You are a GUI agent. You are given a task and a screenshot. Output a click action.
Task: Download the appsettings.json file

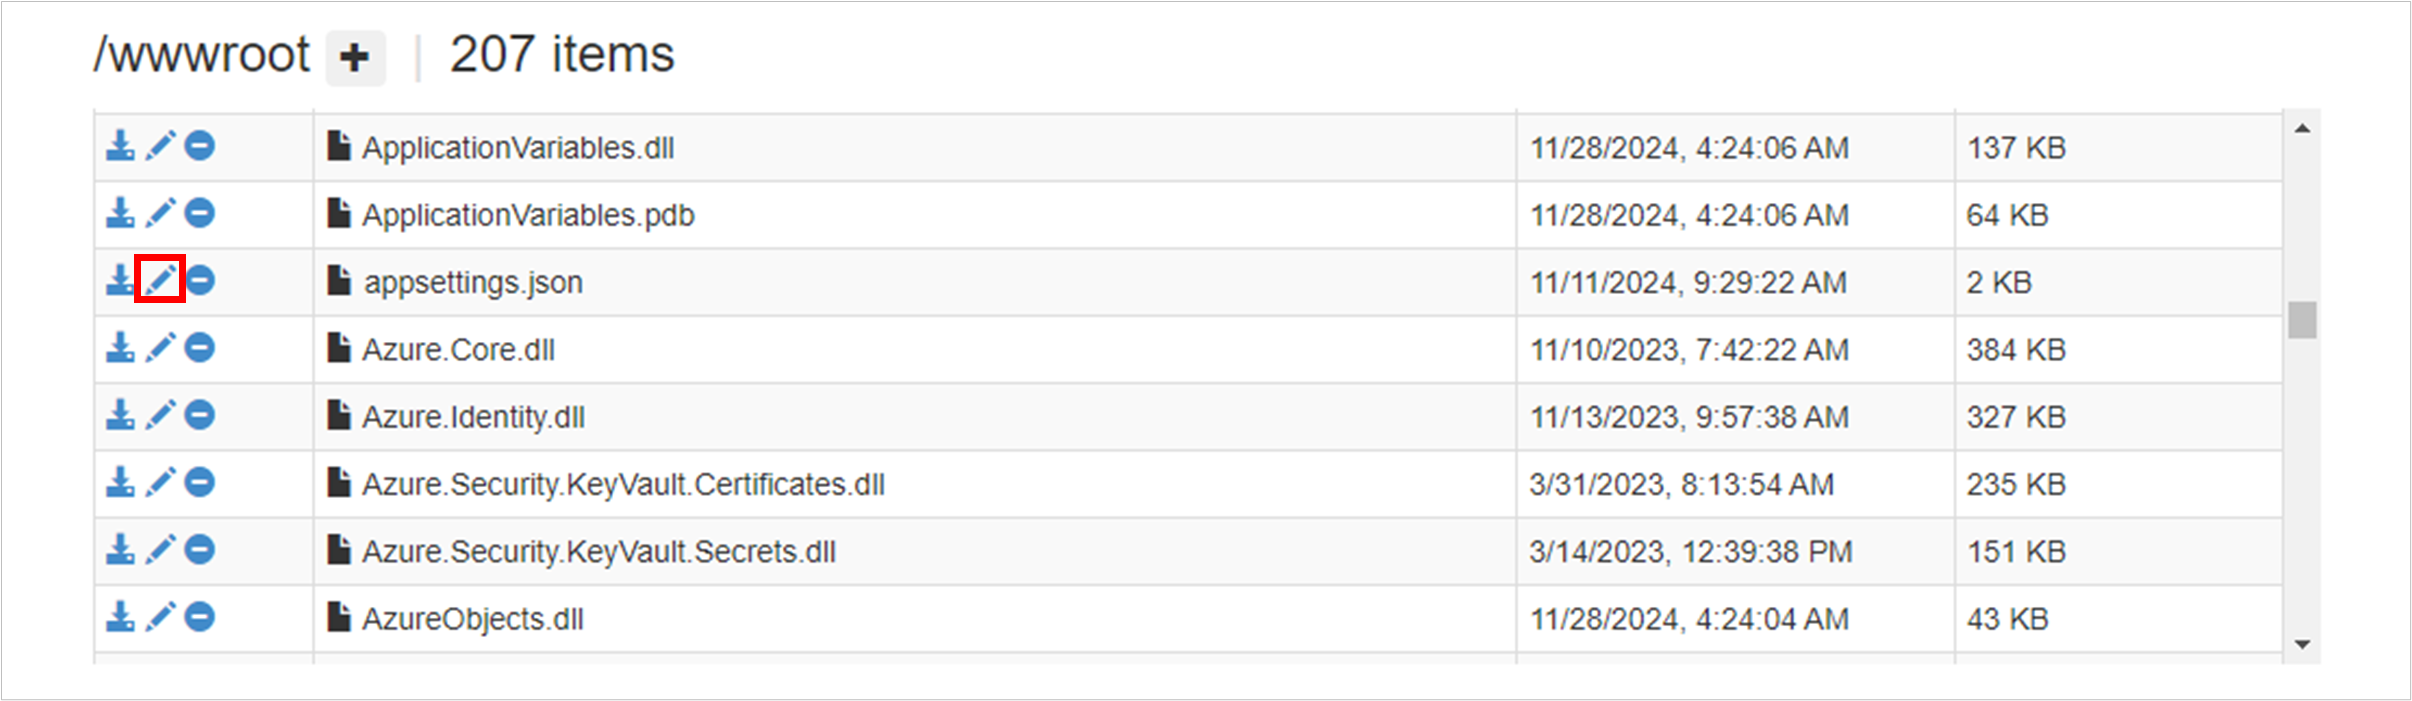120,280
